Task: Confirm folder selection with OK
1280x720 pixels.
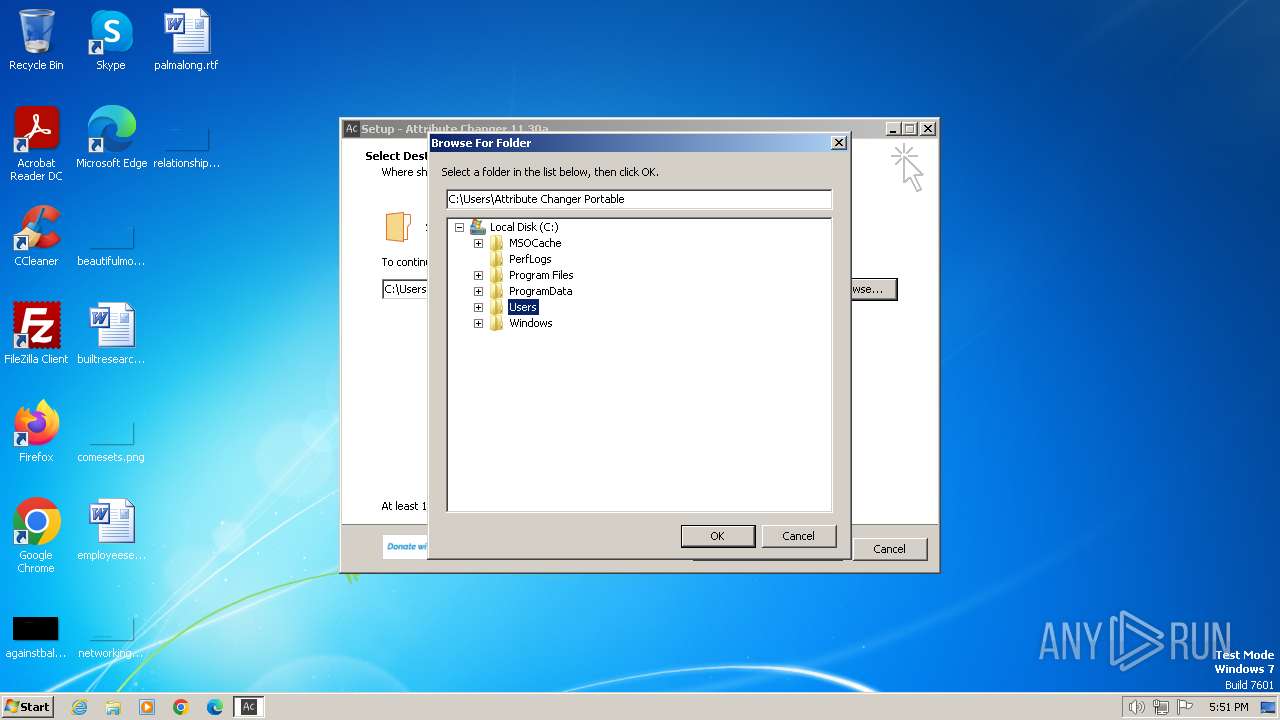Action: (x=717, y=536)
